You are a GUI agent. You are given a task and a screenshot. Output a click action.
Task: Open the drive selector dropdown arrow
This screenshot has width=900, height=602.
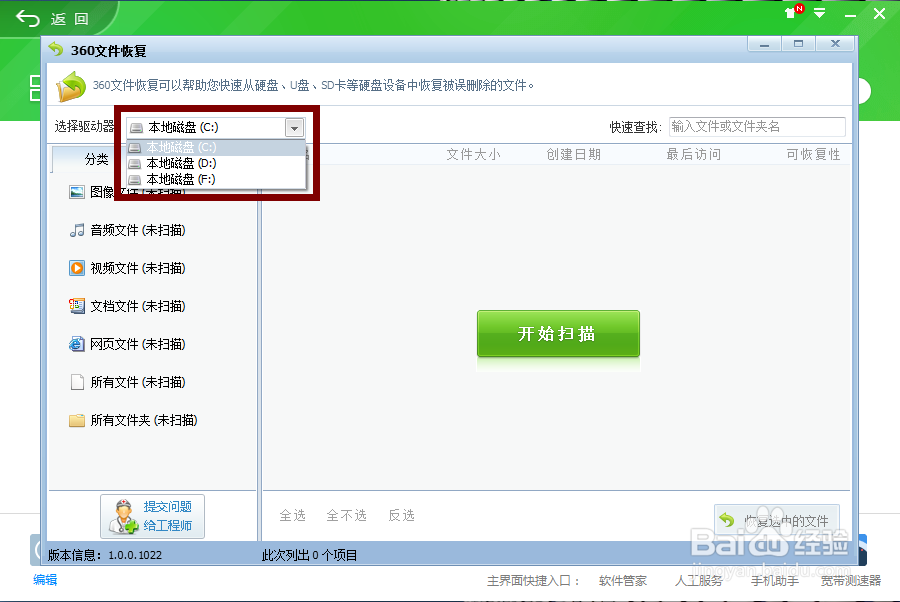pos(295,127)
